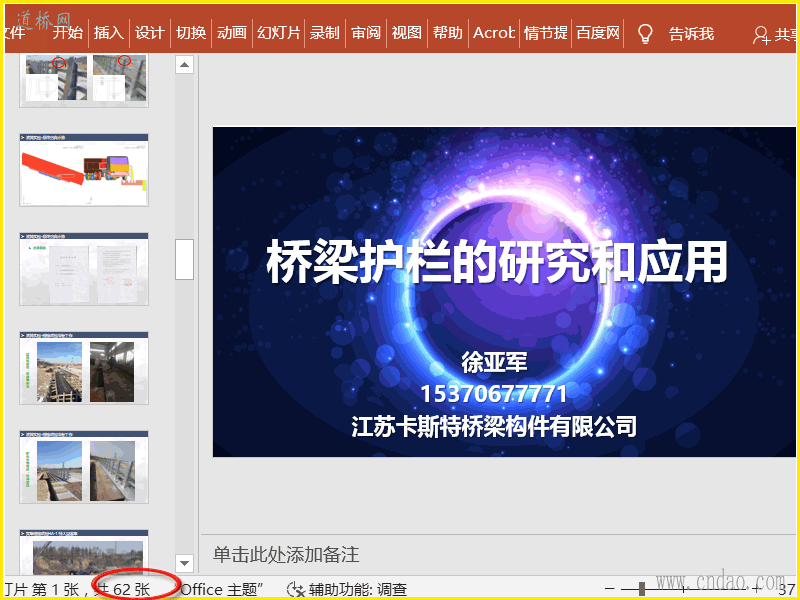Click the name text 徐亚军 on slide
The image size is (800, 600).
coord(493,362)
